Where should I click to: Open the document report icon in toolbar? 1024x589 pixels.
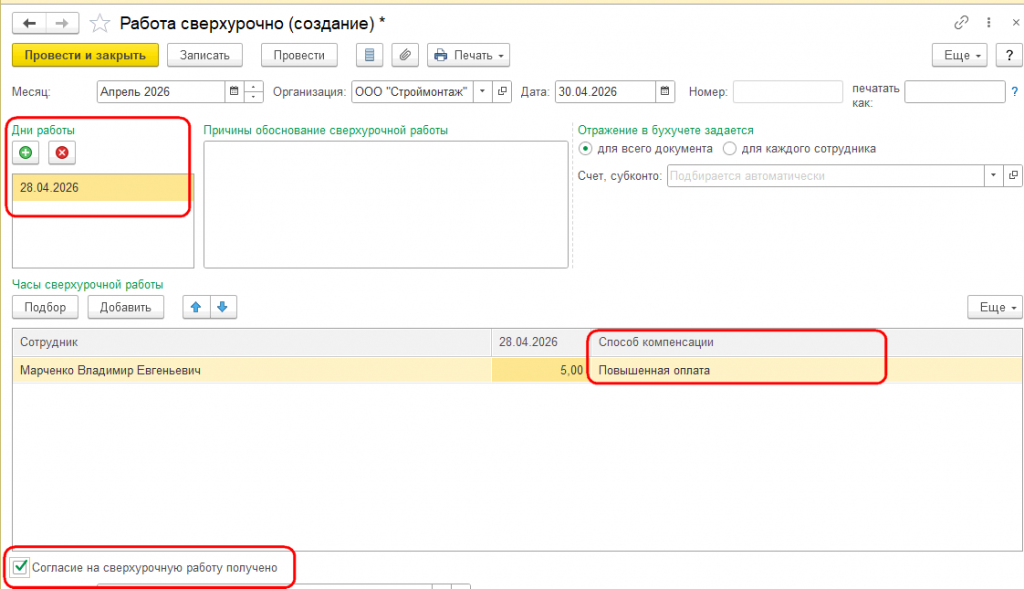tap(369, 56)
